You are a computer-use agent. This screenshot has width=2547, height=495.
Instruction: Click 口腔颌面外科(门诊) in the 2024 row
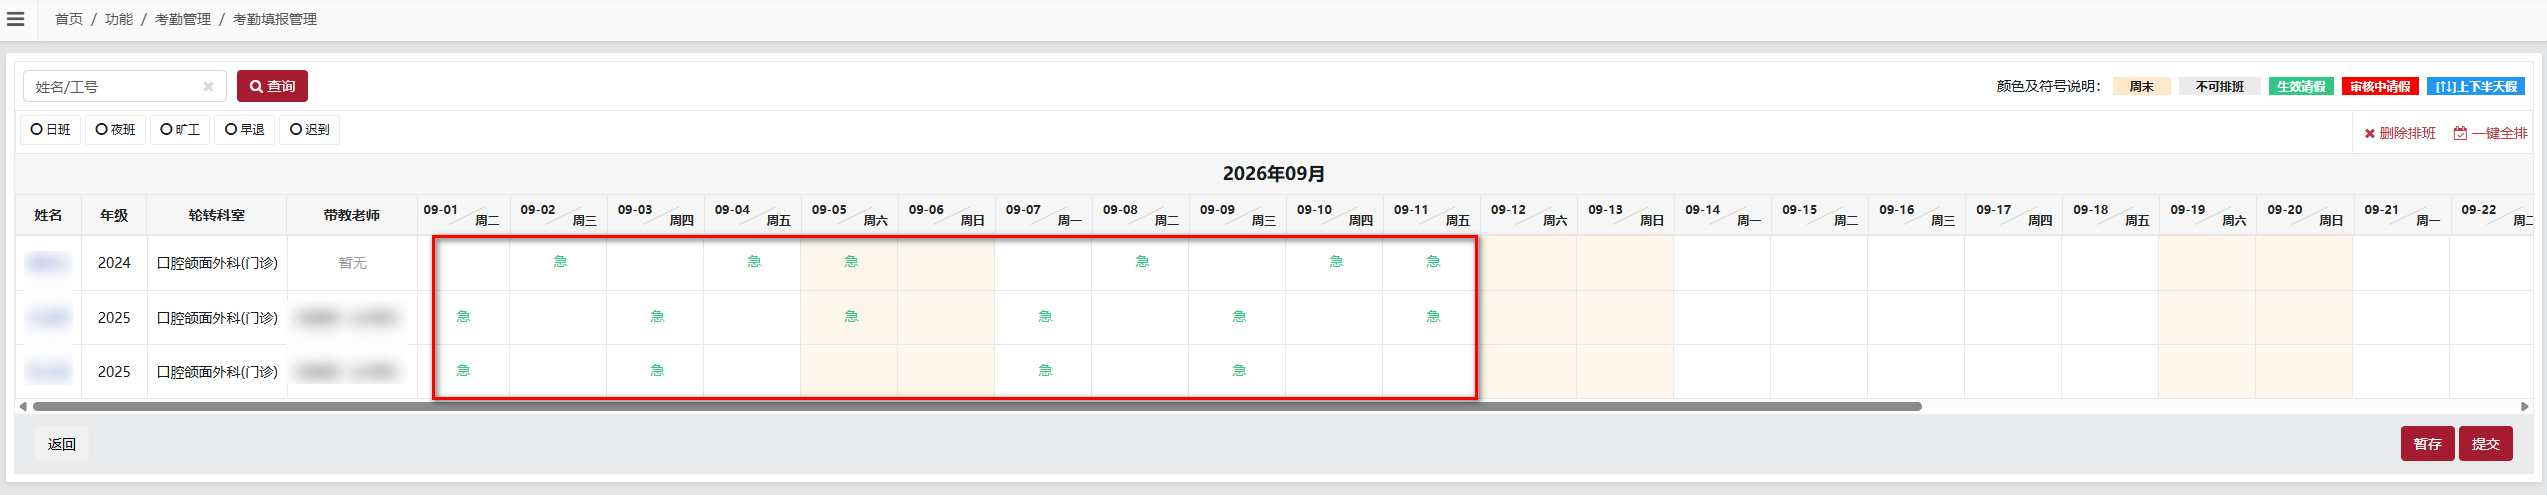coord(217,263)
